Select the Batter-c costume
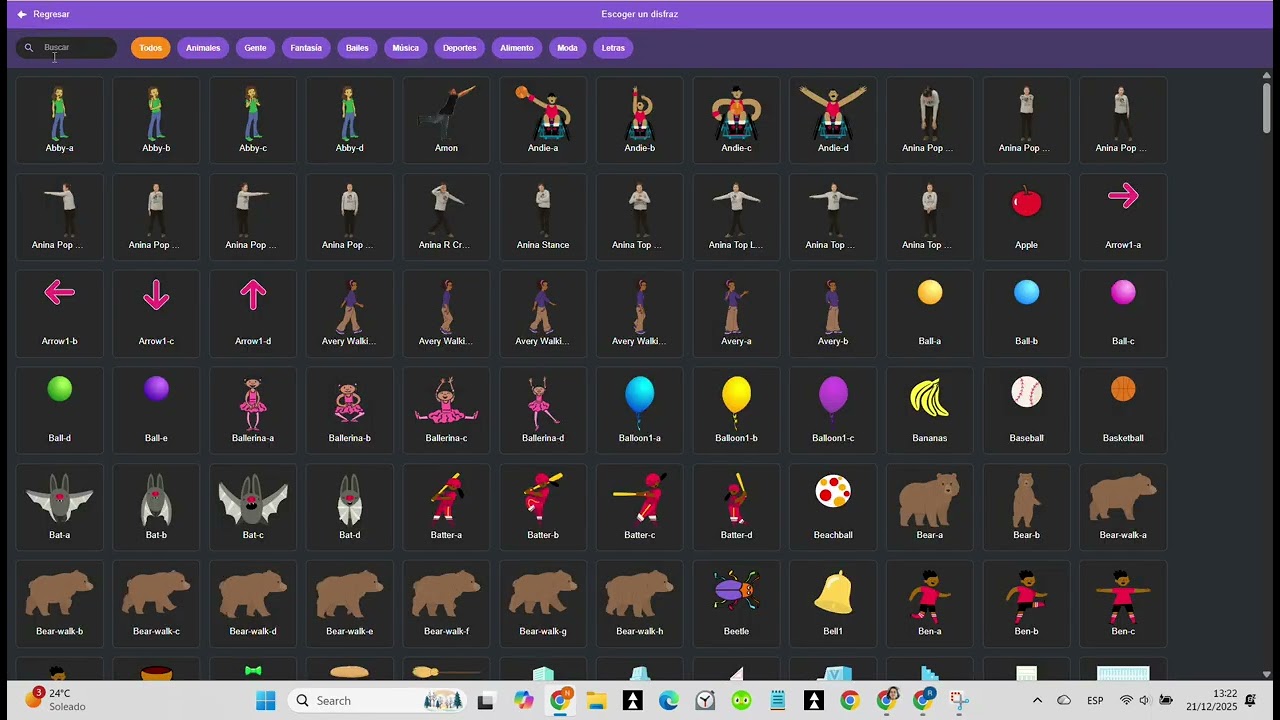The image size is (1280, 720). point(640,507)
